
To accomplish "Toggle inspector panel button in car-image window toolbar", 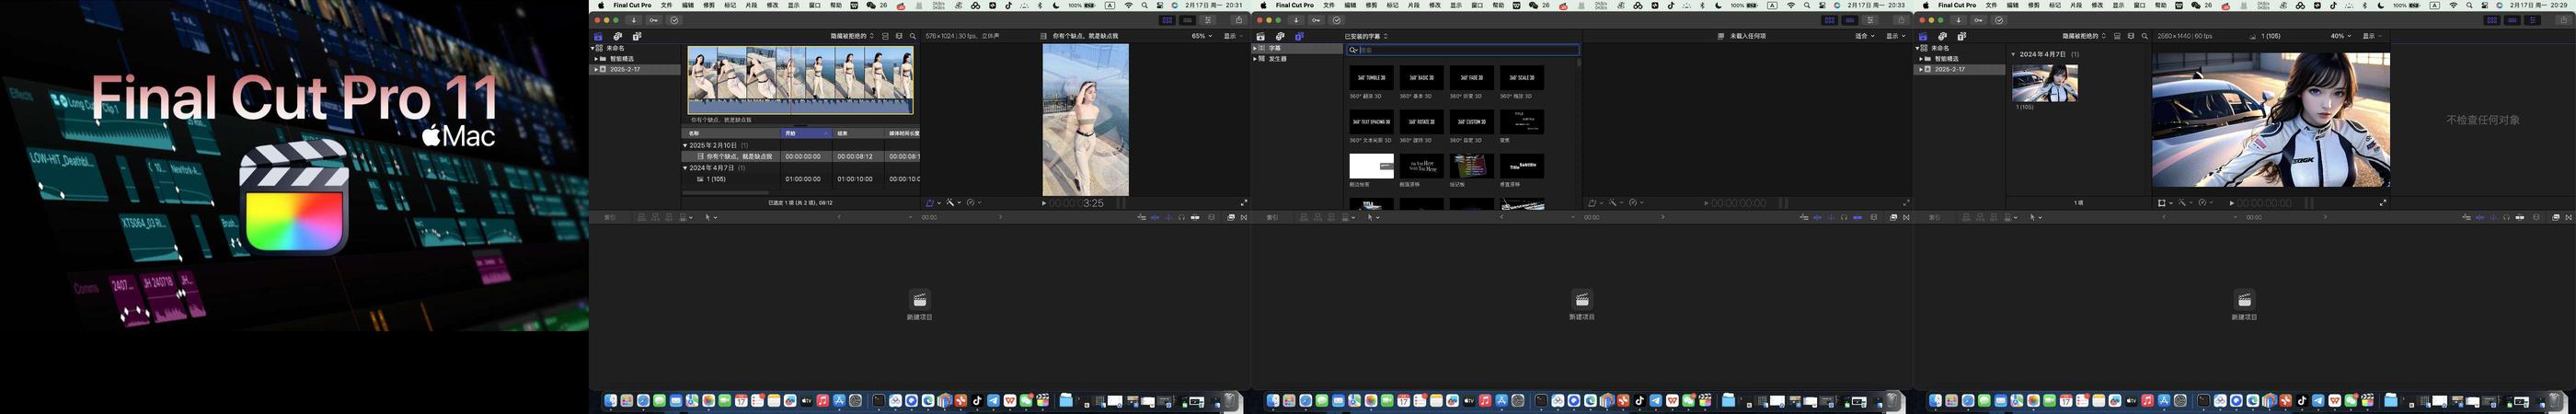I will point(2532,20).
